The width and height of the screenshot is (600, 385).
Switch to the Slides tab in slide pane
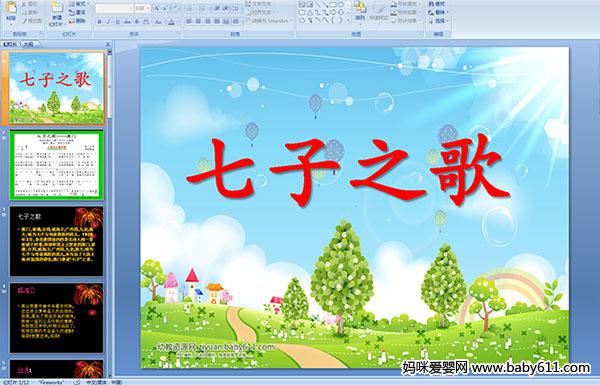[x=10, y=44]
